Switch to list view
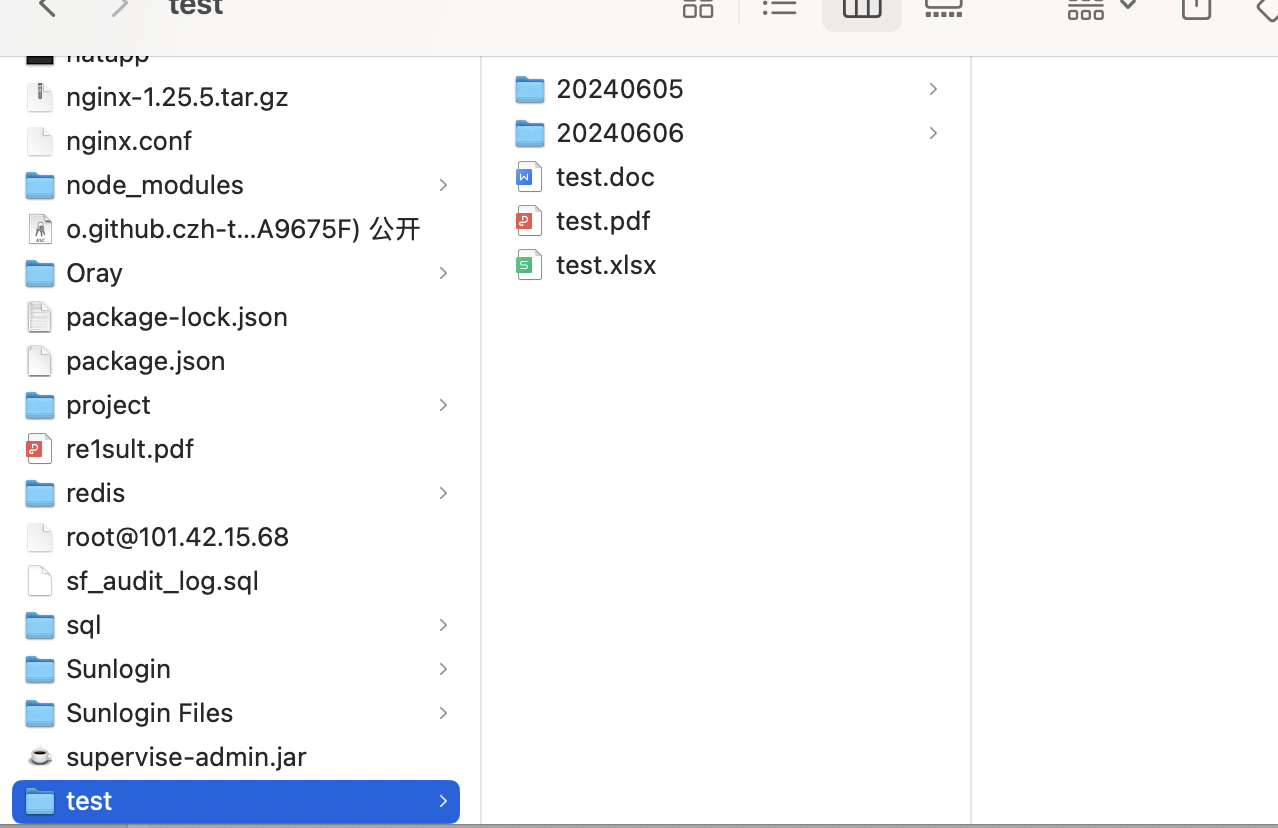This screenshot has height=828, width=1278. point(779,8)
